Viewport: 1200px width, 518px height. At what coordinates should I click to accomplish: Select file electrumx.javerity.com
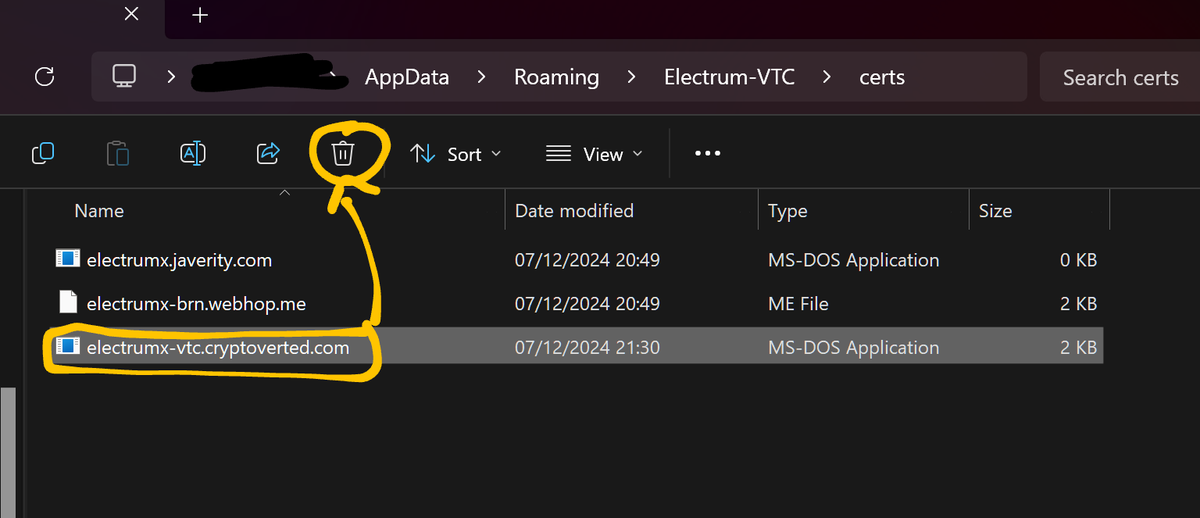click(x=179, y=260)
